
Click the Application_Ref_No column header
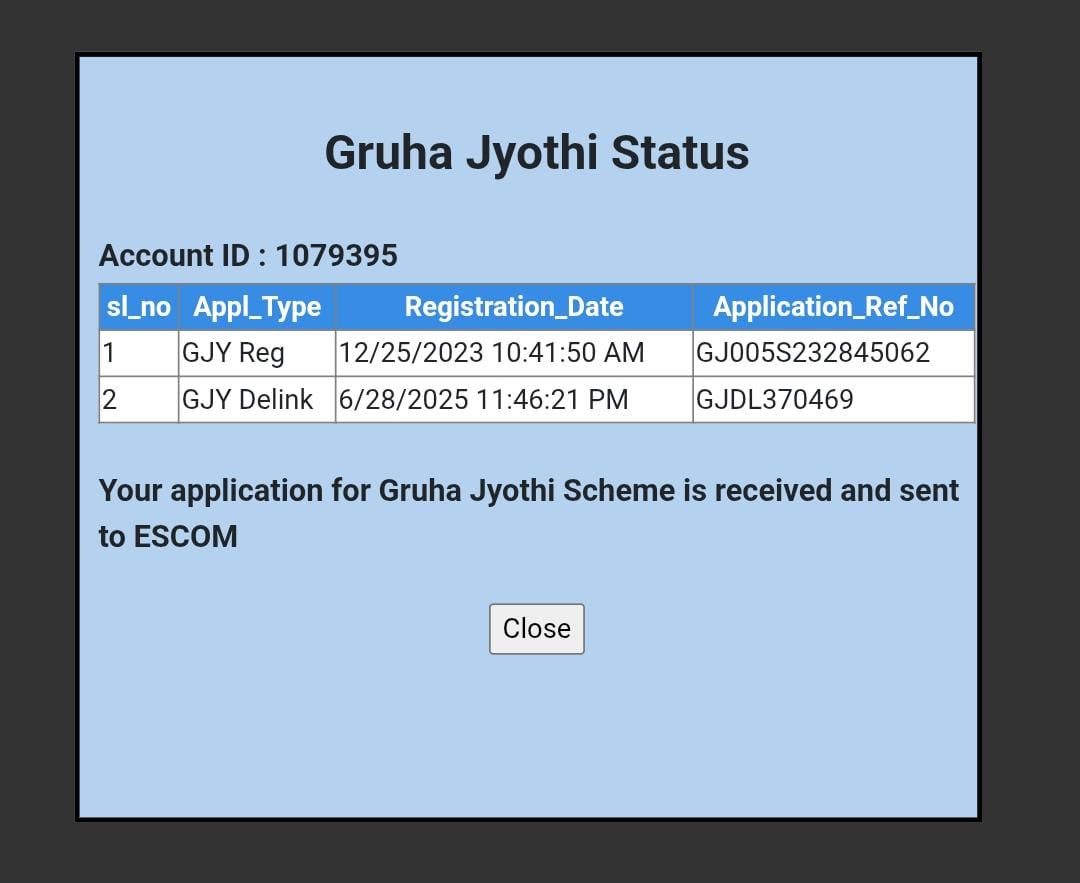[x=833, y=307]
